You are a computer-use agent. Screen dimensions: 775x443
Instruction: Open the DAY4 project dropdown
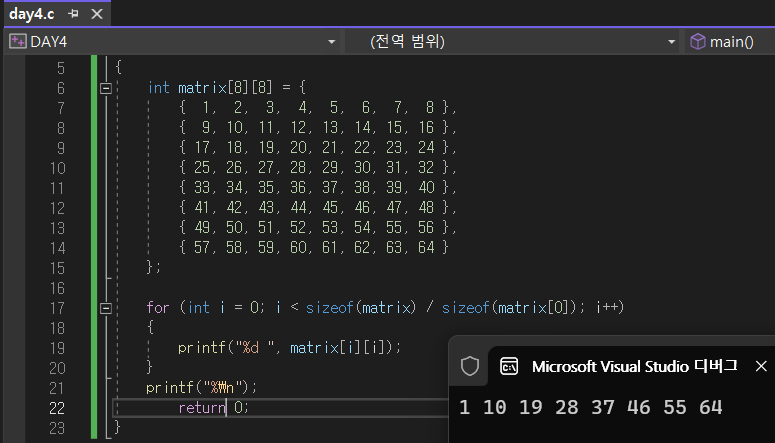tap(332, 42)
